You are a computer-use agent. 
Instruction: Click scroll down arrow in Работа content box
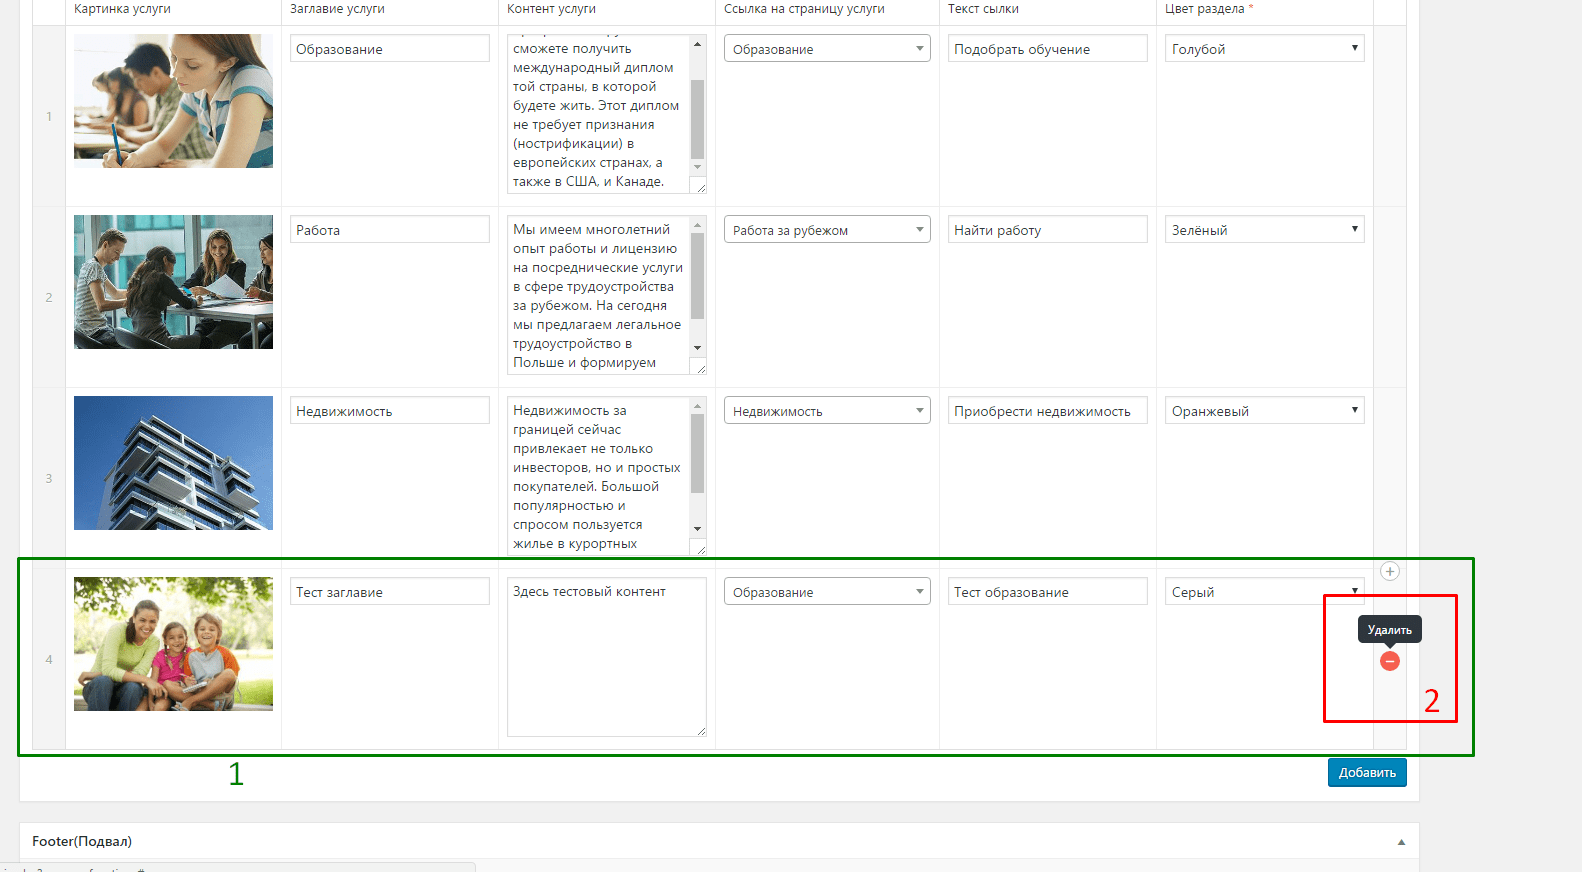698,347
